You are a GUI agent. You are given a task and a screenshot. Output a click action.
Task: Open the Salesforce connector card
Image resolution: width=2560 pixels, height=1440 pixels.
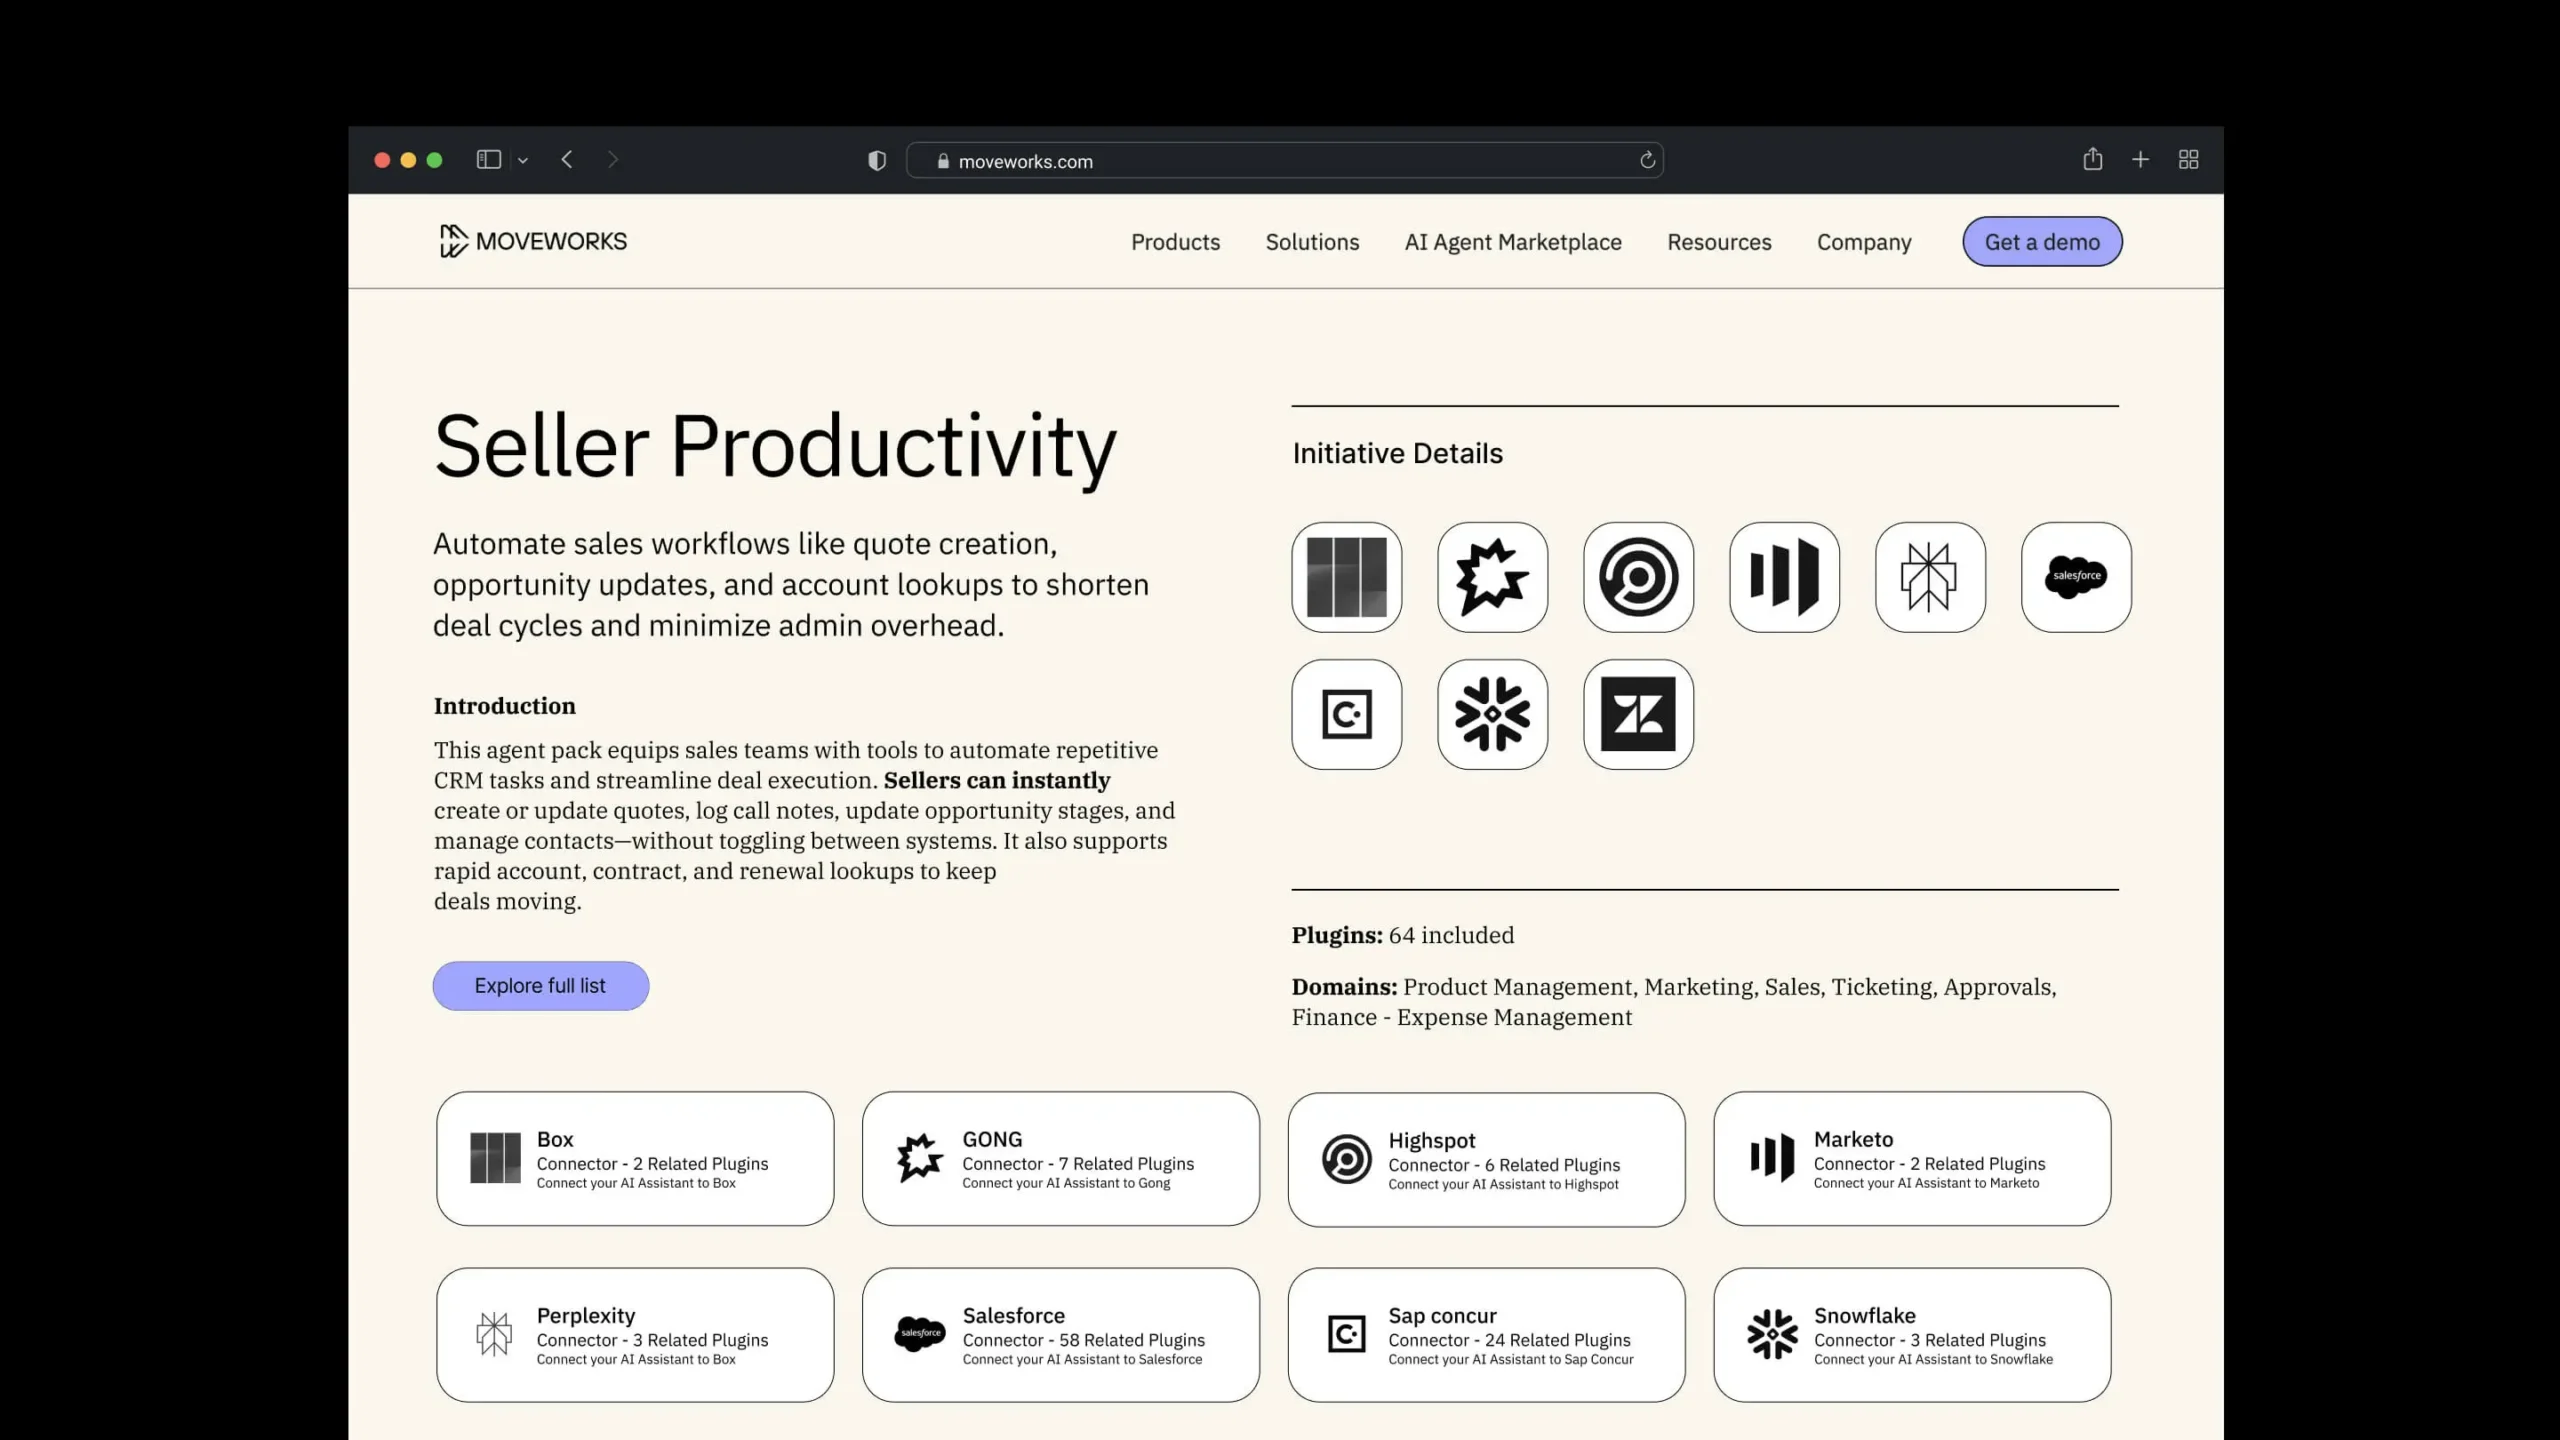click(x=1060, y=1335)
